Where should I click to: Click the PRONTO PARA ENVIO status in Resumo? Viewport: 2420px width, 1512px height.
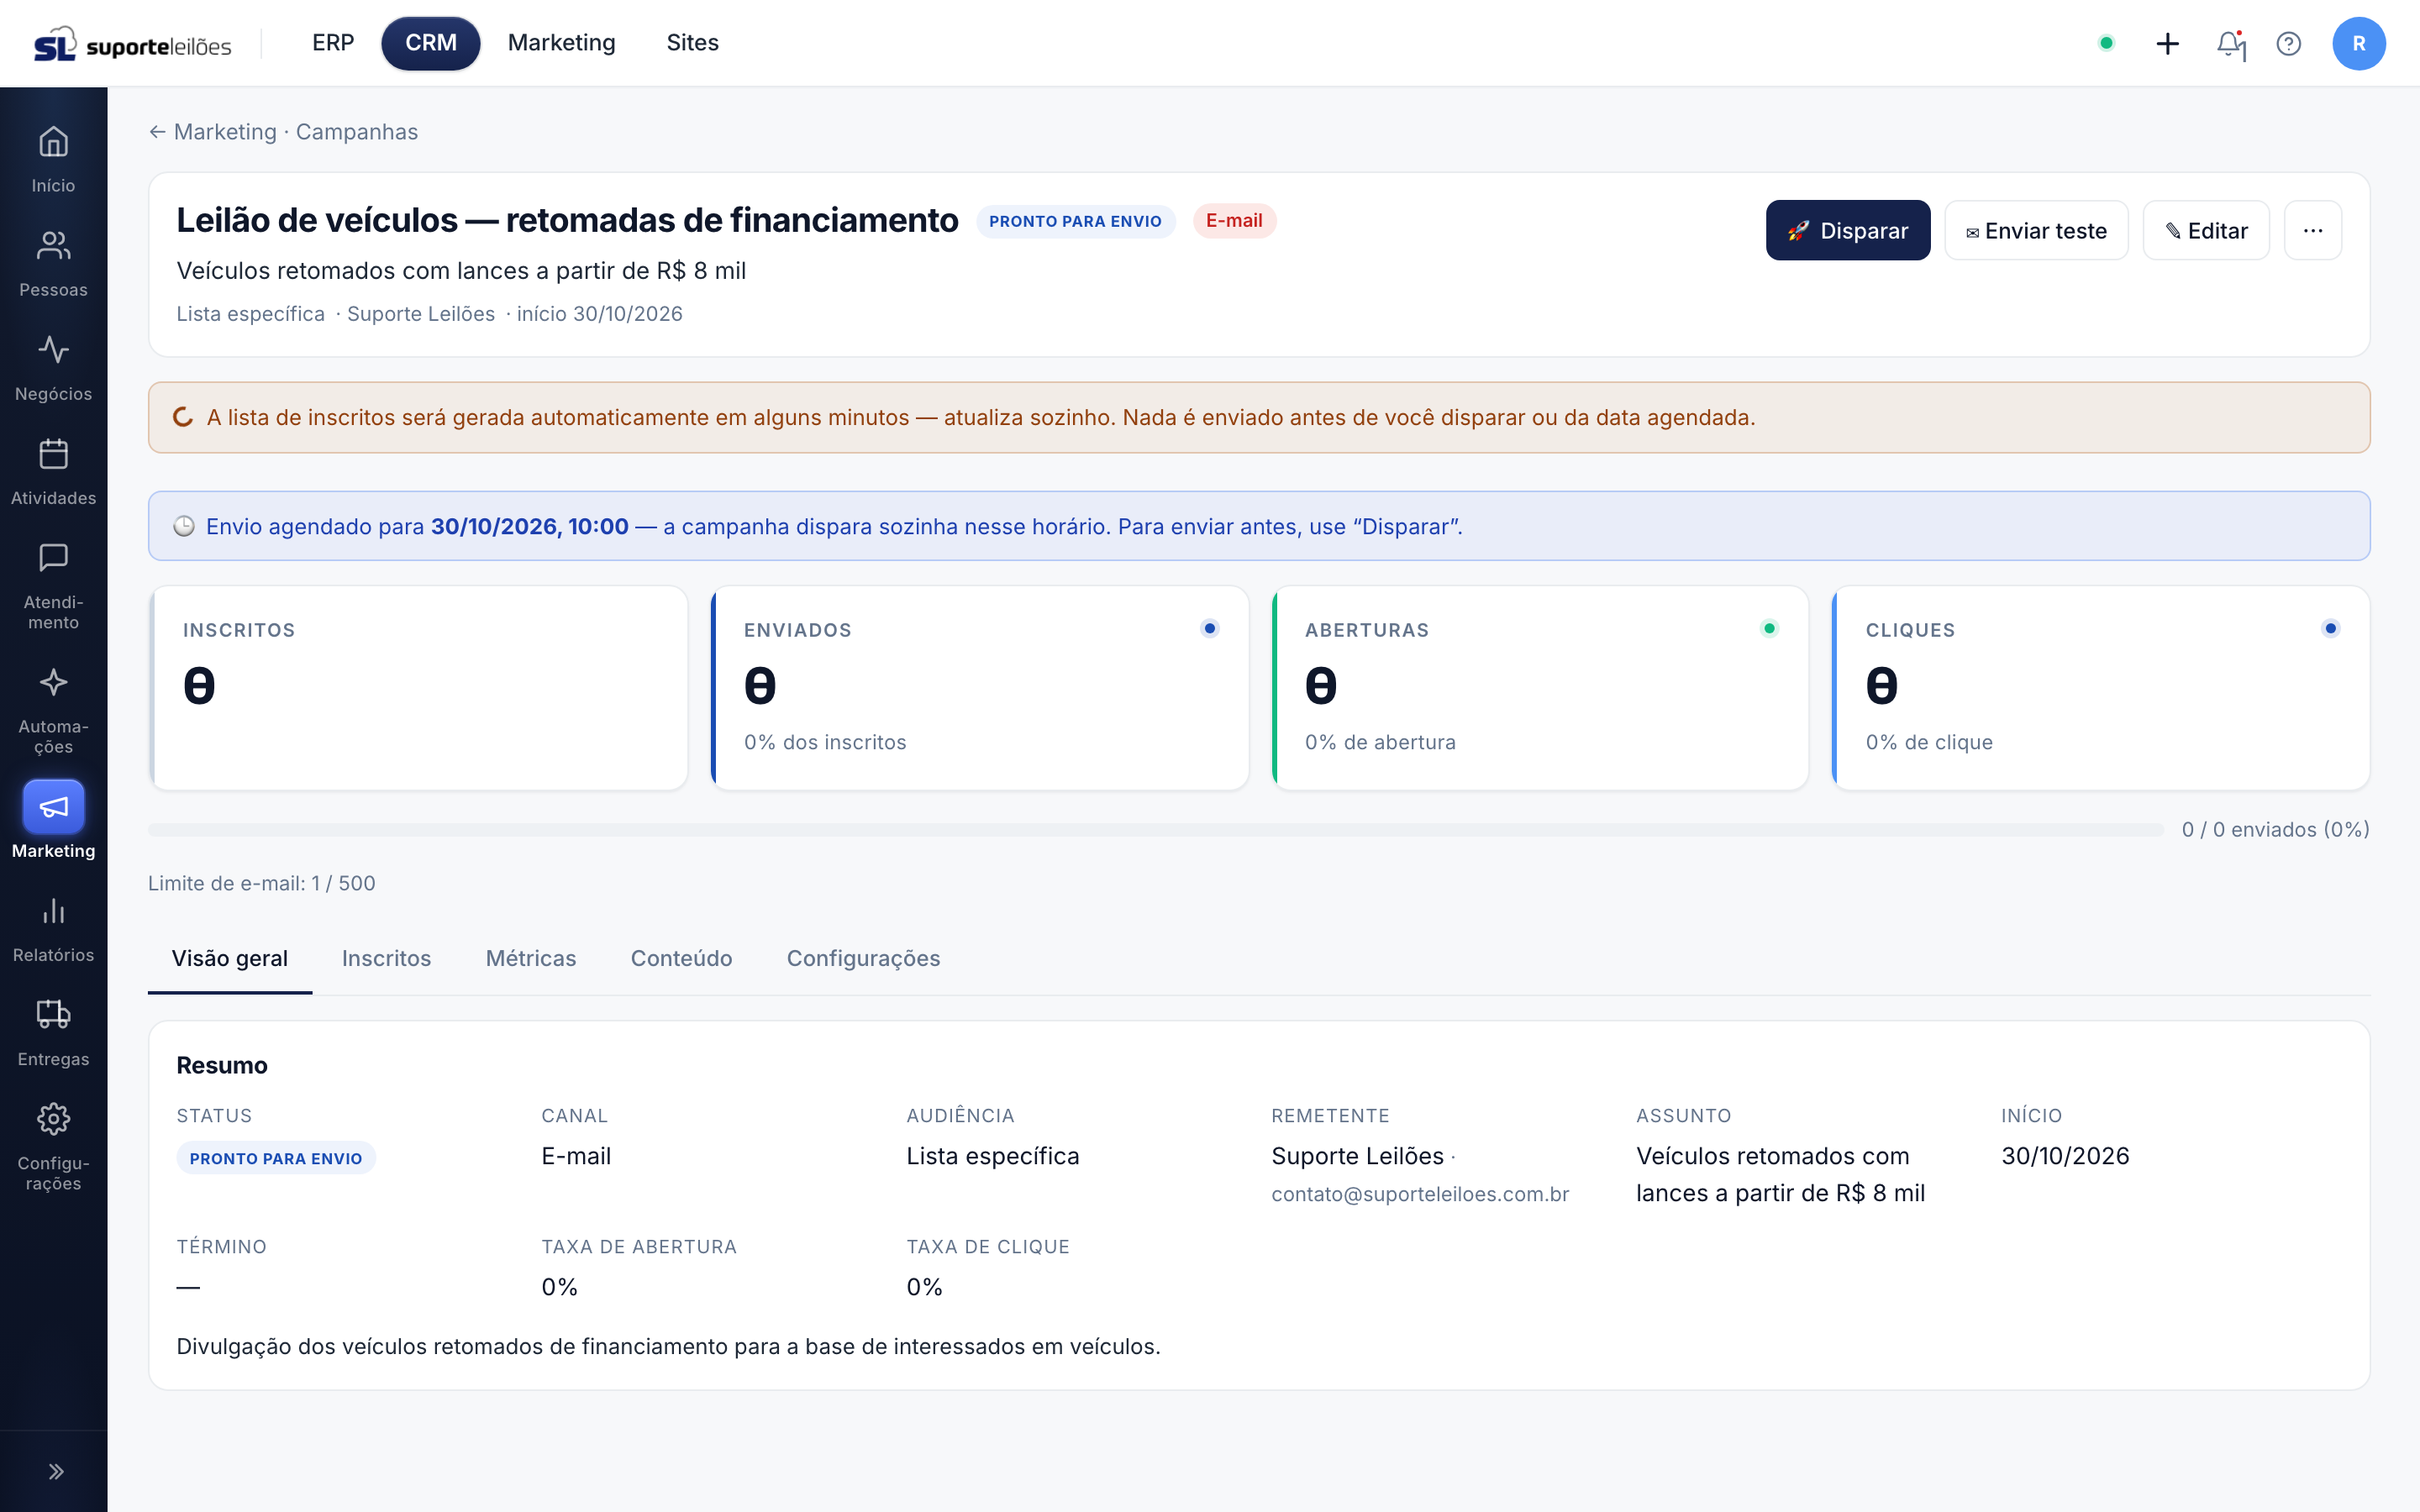[275, 1158]
